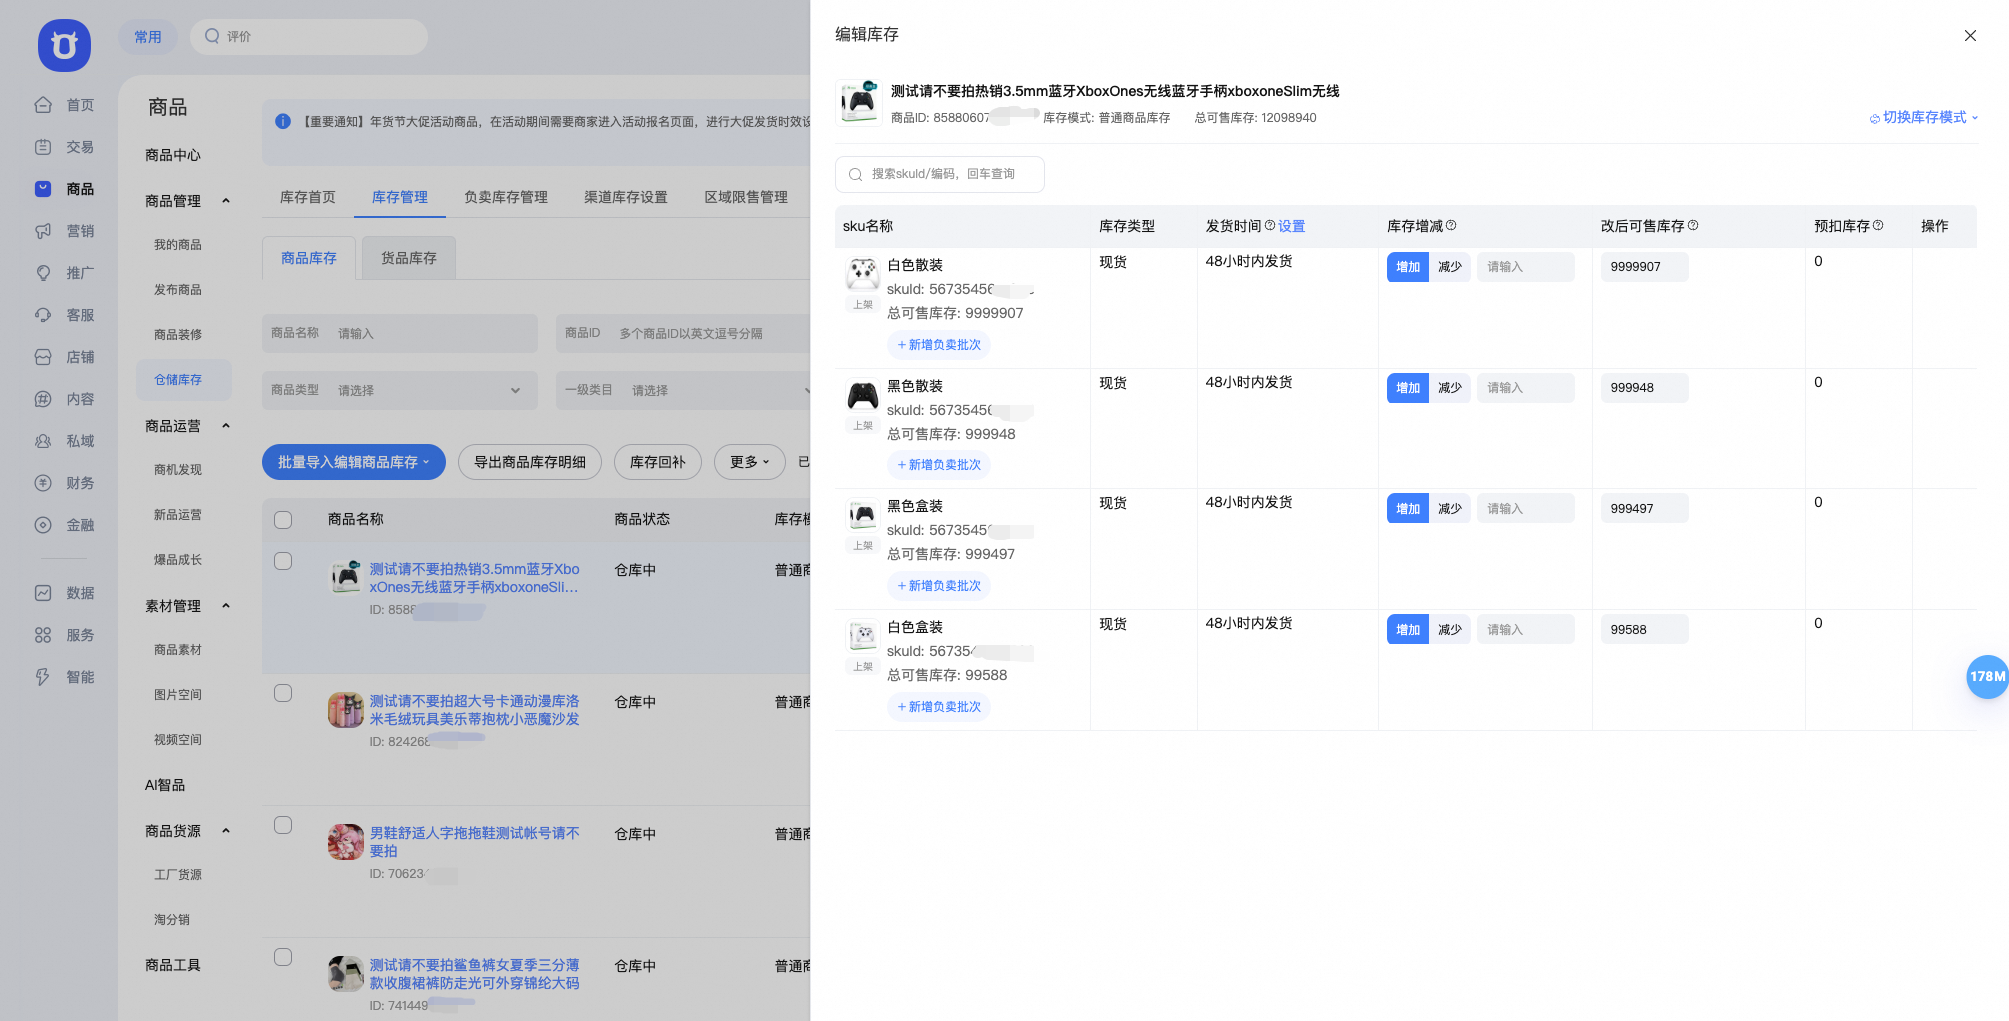The width and height of the screenshot is (2009, 1021).
Task: Open the 金融 sidebar icon
Action: [43, 525]
